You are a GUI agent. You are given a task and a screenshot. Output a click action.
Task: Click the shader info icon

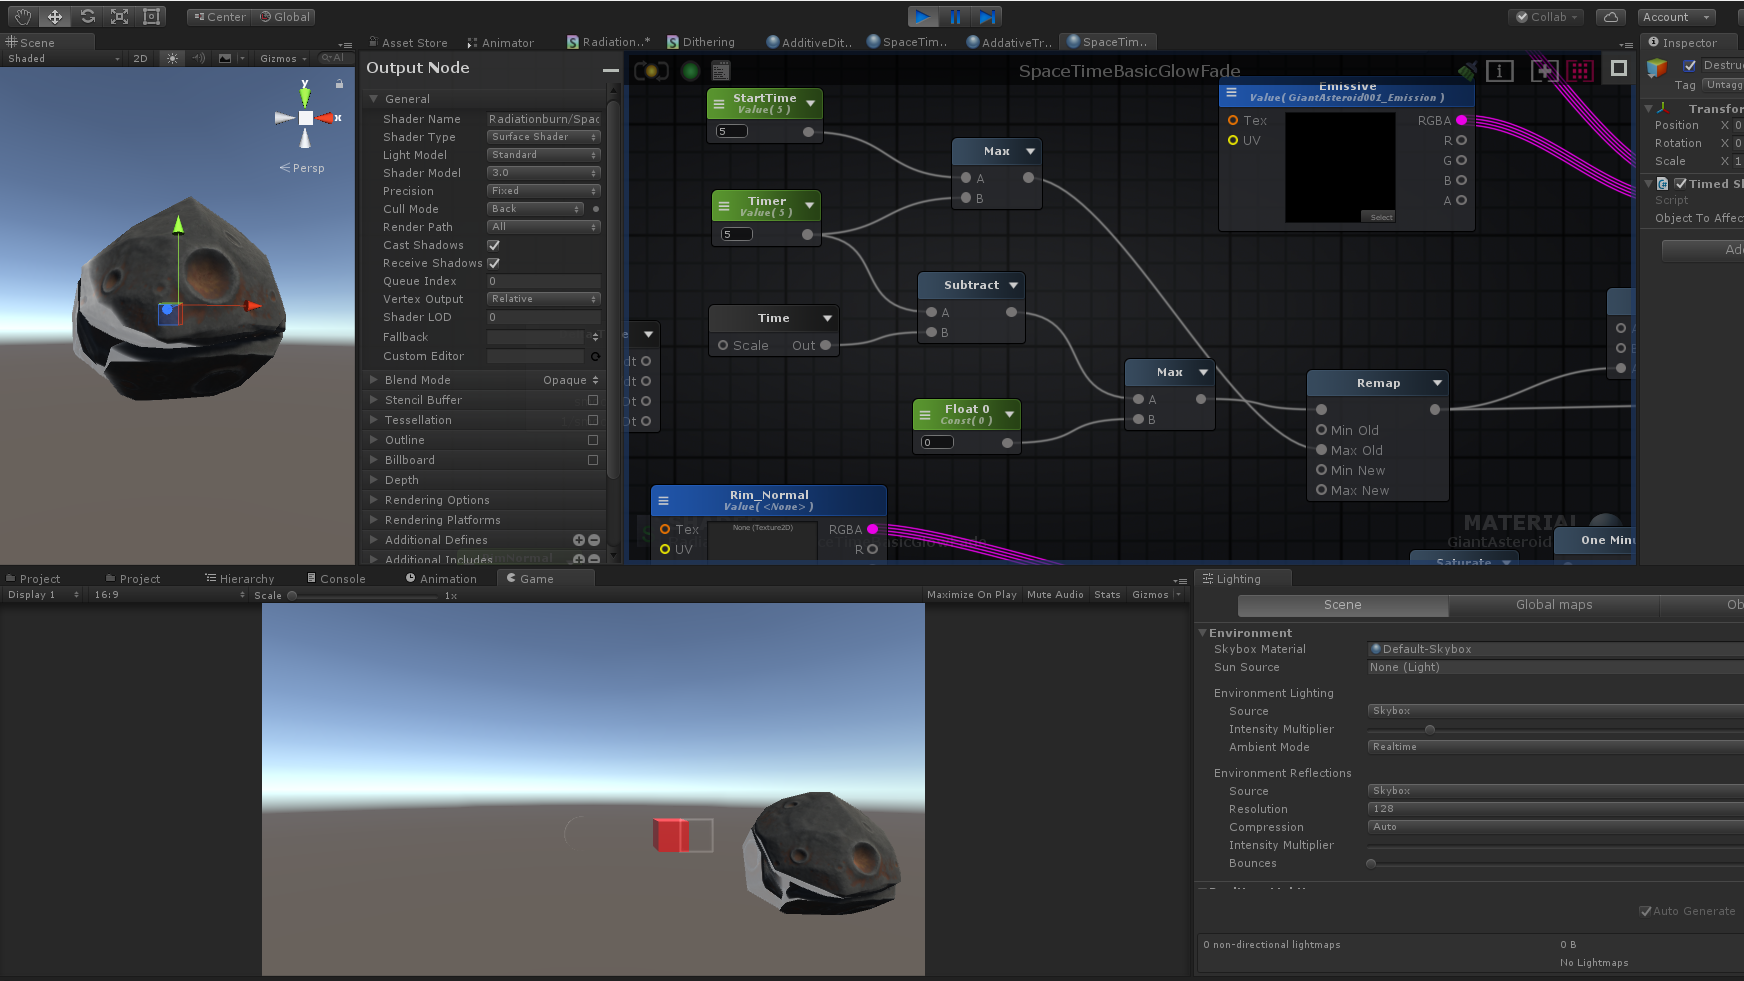[1499, 71]
